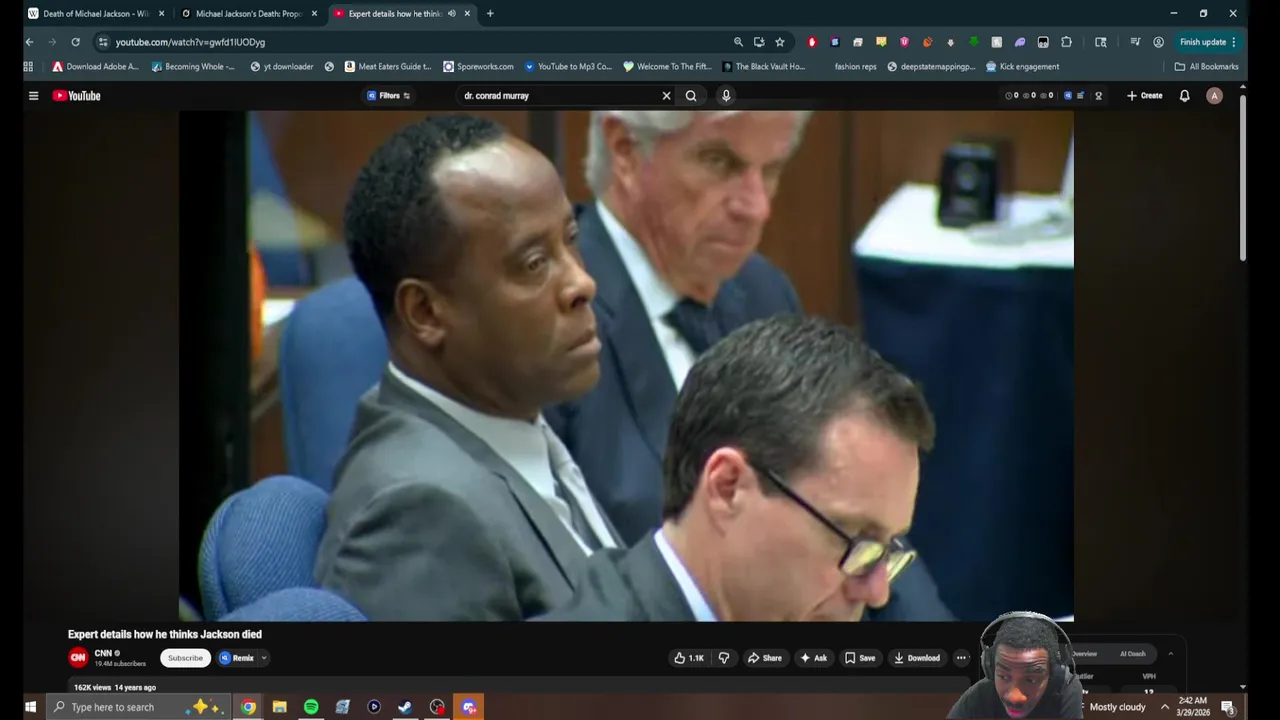
Task: Run search with the magnifier button
Action: (x=691, y=96)
